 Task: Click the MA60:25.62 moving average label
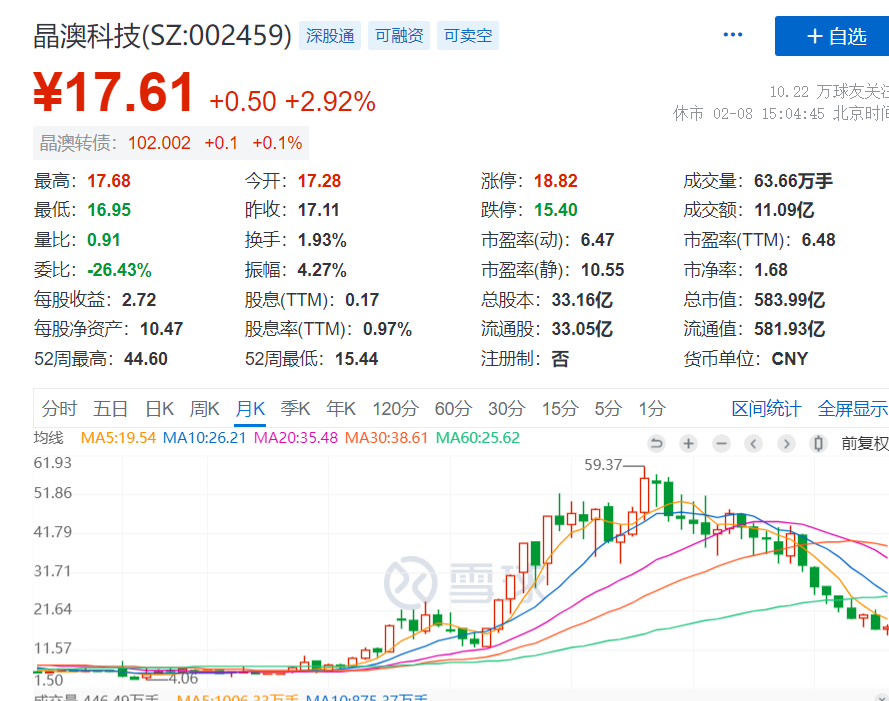click(x=477, y=438)
